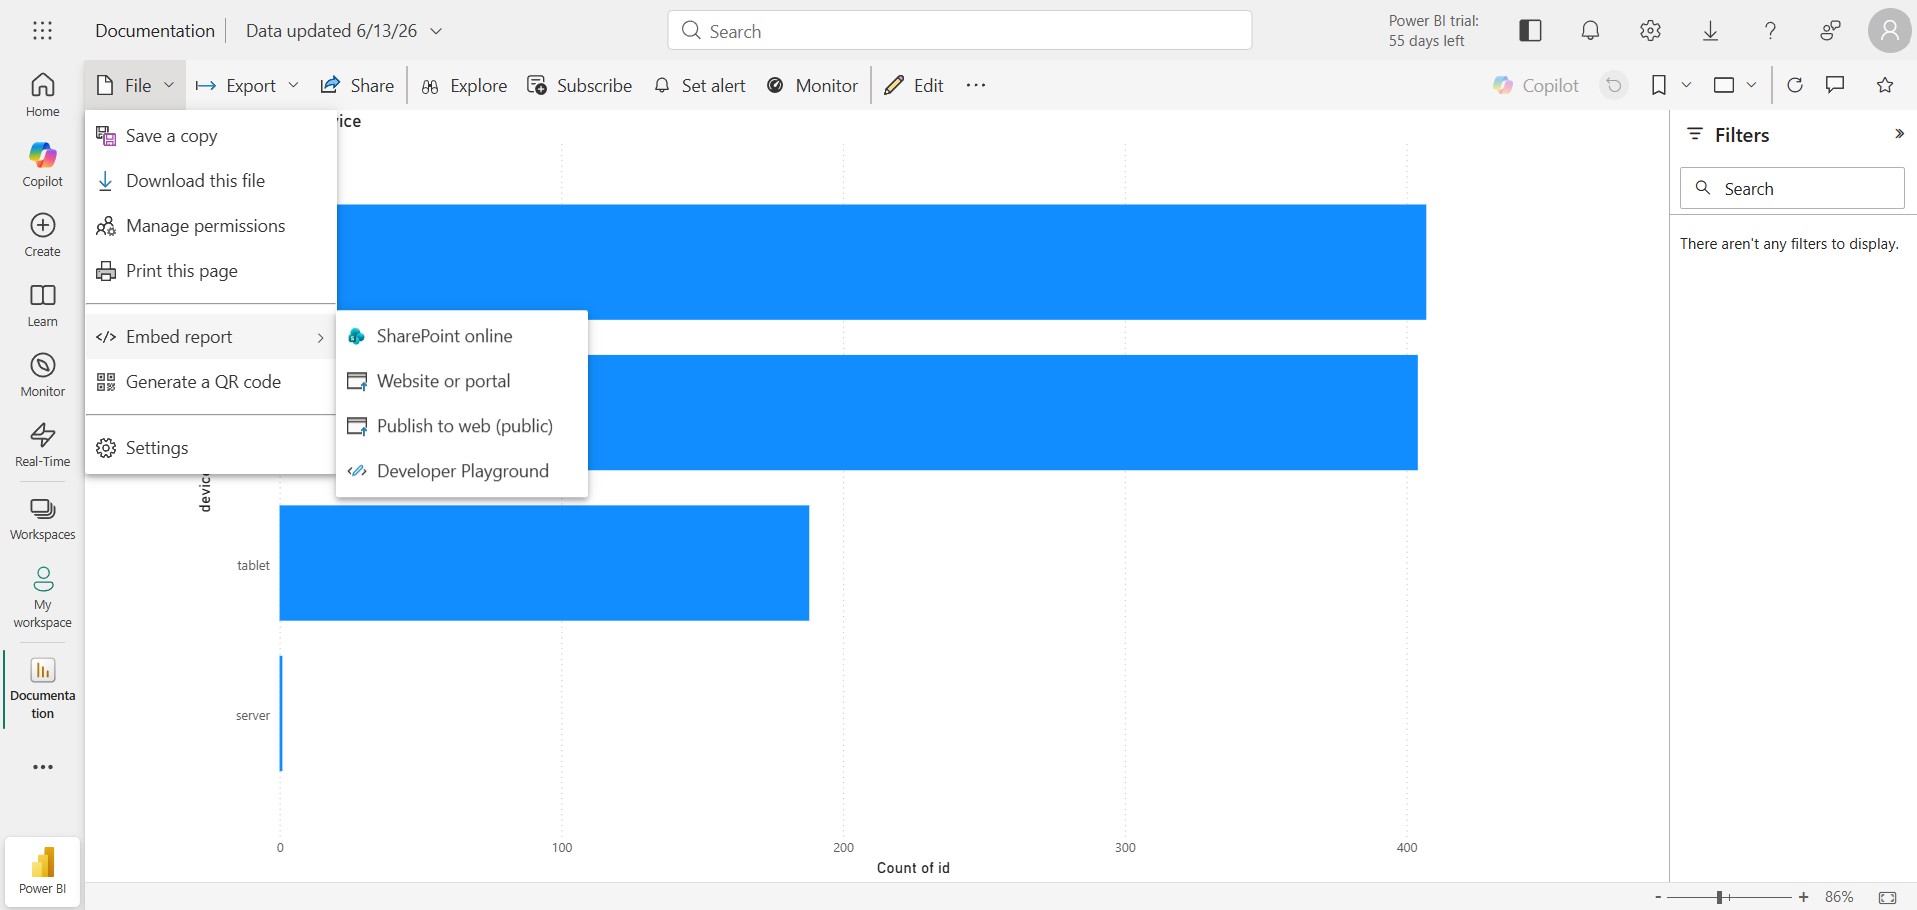Image resolution: width=1917 pixels, height=910 pixels.
Task: Choose Publish to web (public)
Action: pos(462,426)
